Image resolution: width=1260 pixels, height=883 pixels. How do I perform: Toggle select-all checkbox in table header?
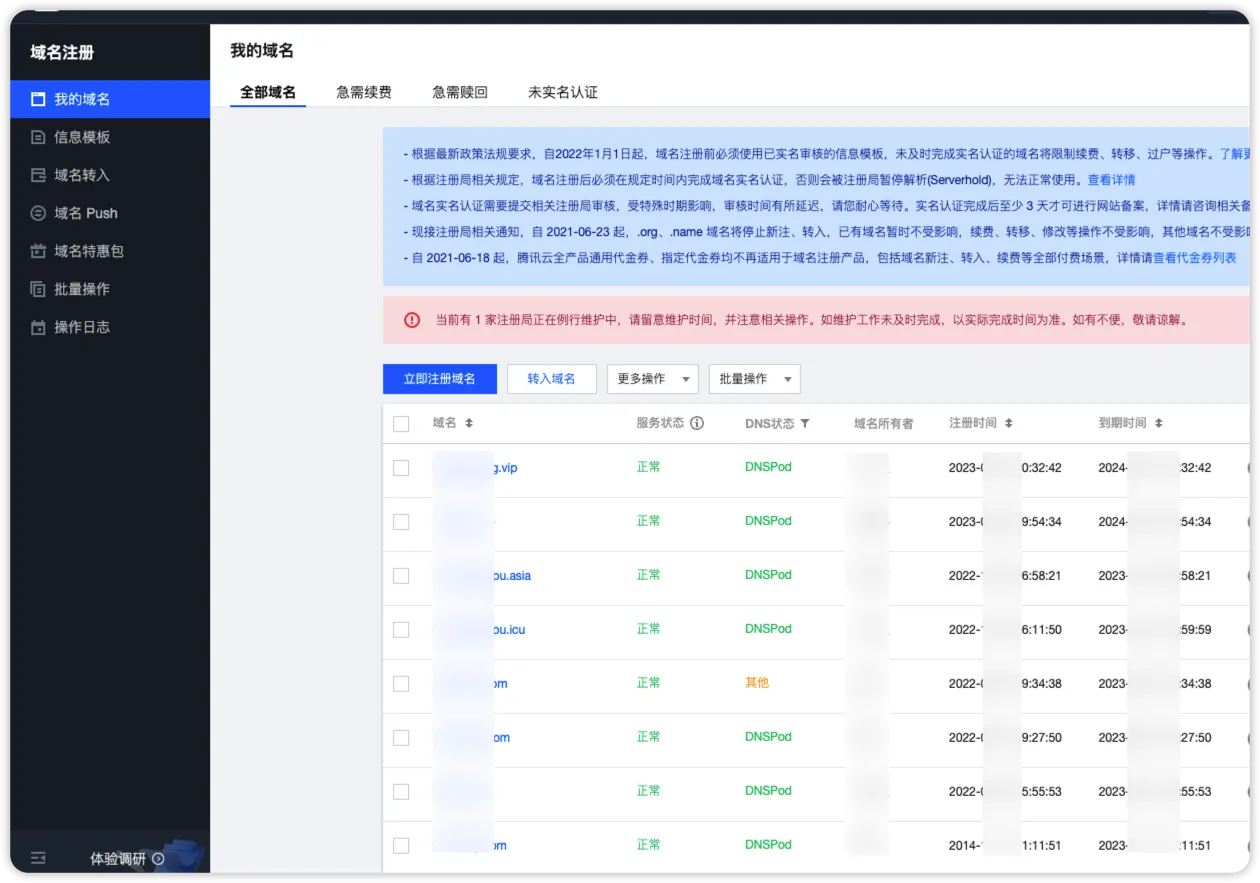point(401,424)
